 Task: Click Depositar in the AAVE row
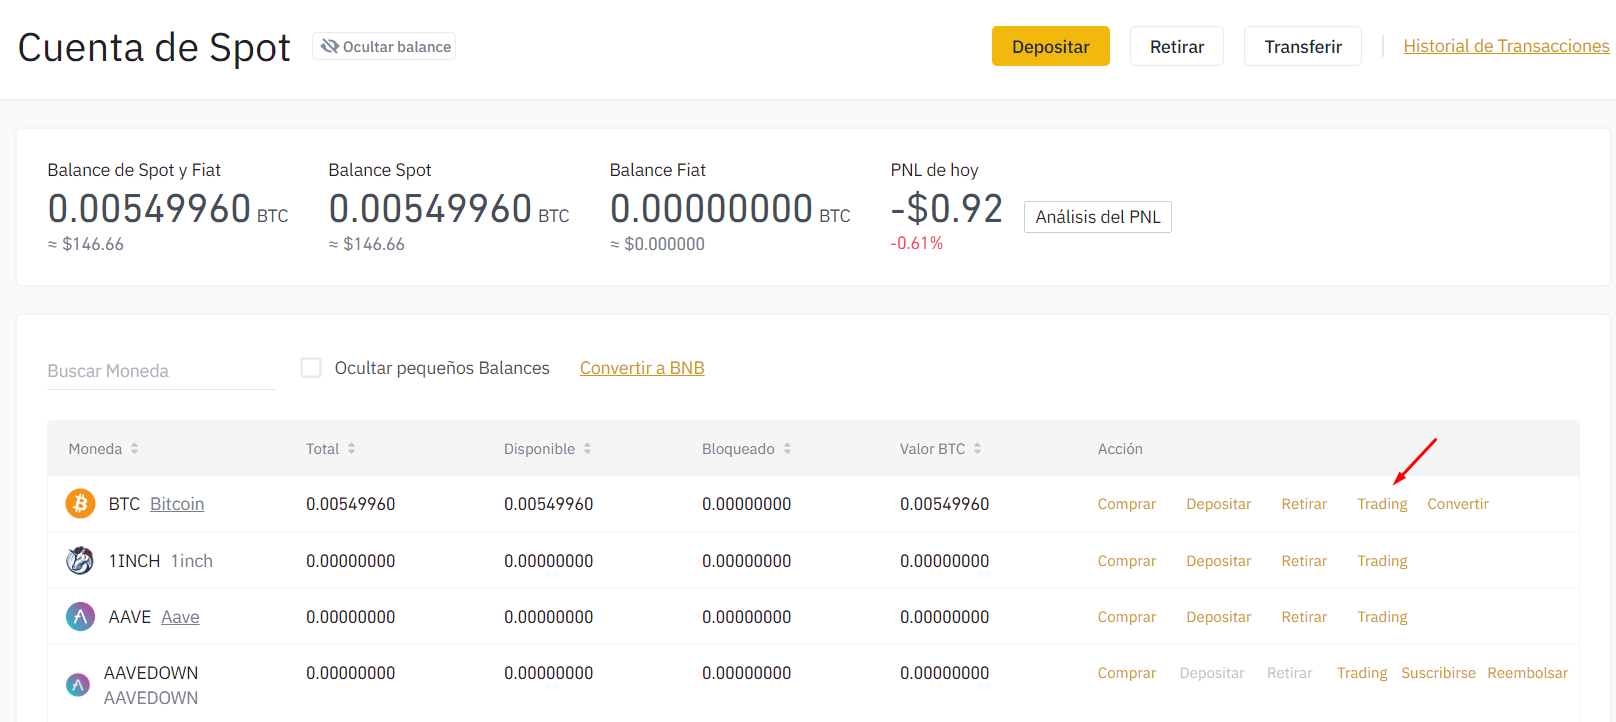click(1218, 617)
